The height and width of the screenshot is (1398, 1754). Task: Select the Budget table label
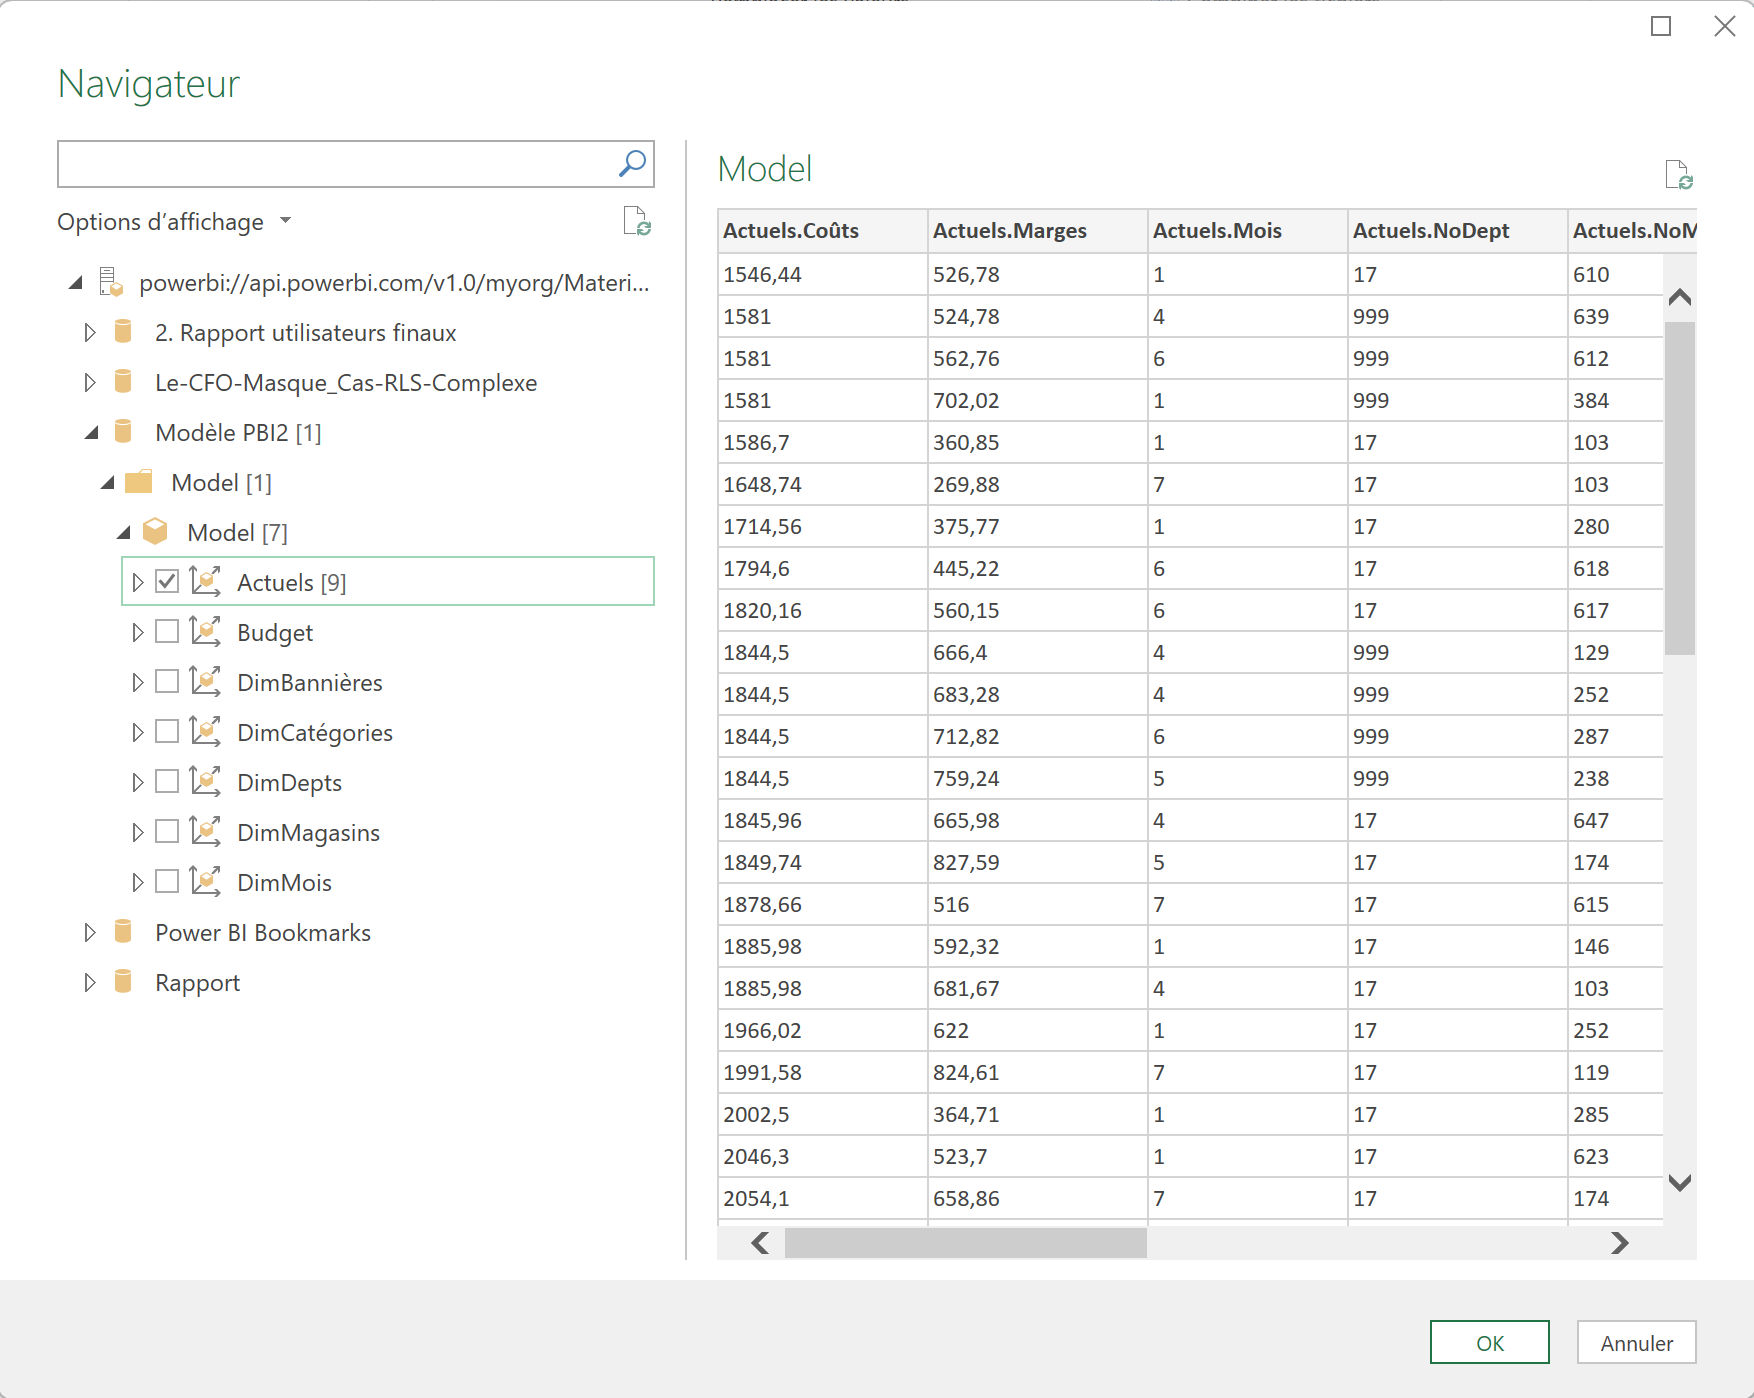tap(275, 632)
